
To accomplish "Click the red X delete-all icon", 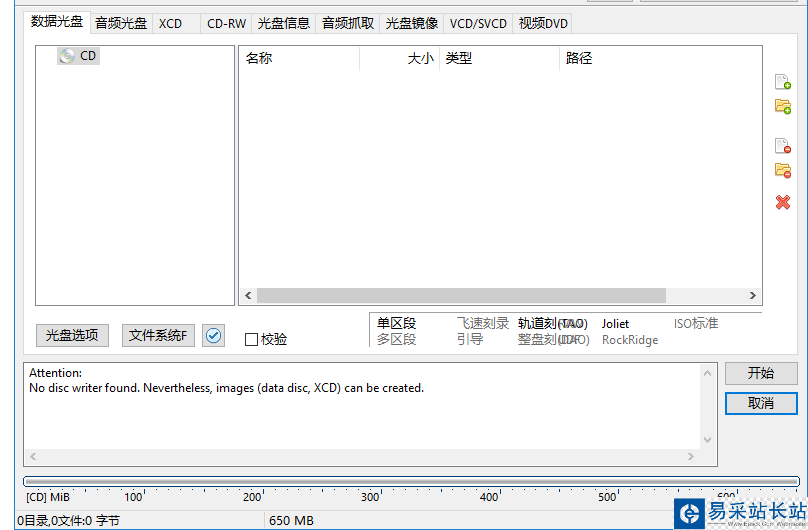I will [x=783, y=202].
